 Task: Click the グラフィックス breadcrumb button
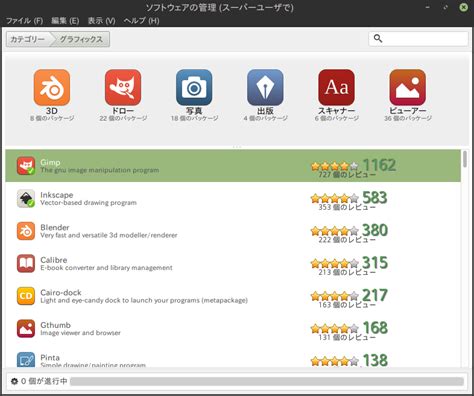[x=82, y=39]
